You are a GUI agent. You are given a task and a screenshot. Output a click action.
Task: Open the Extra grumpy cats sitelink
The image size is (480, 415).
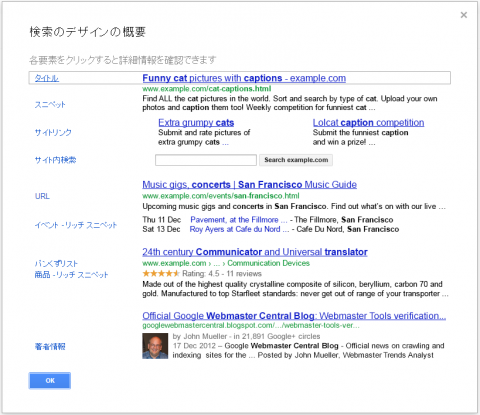[196, 123]
